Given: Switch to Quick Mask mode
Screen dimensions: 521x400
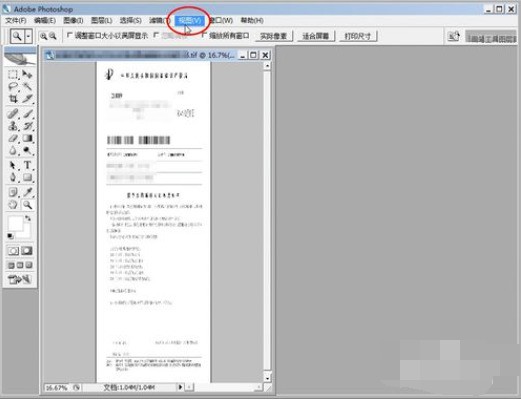Looking at the screenshot, I should [x=27, y=251].
